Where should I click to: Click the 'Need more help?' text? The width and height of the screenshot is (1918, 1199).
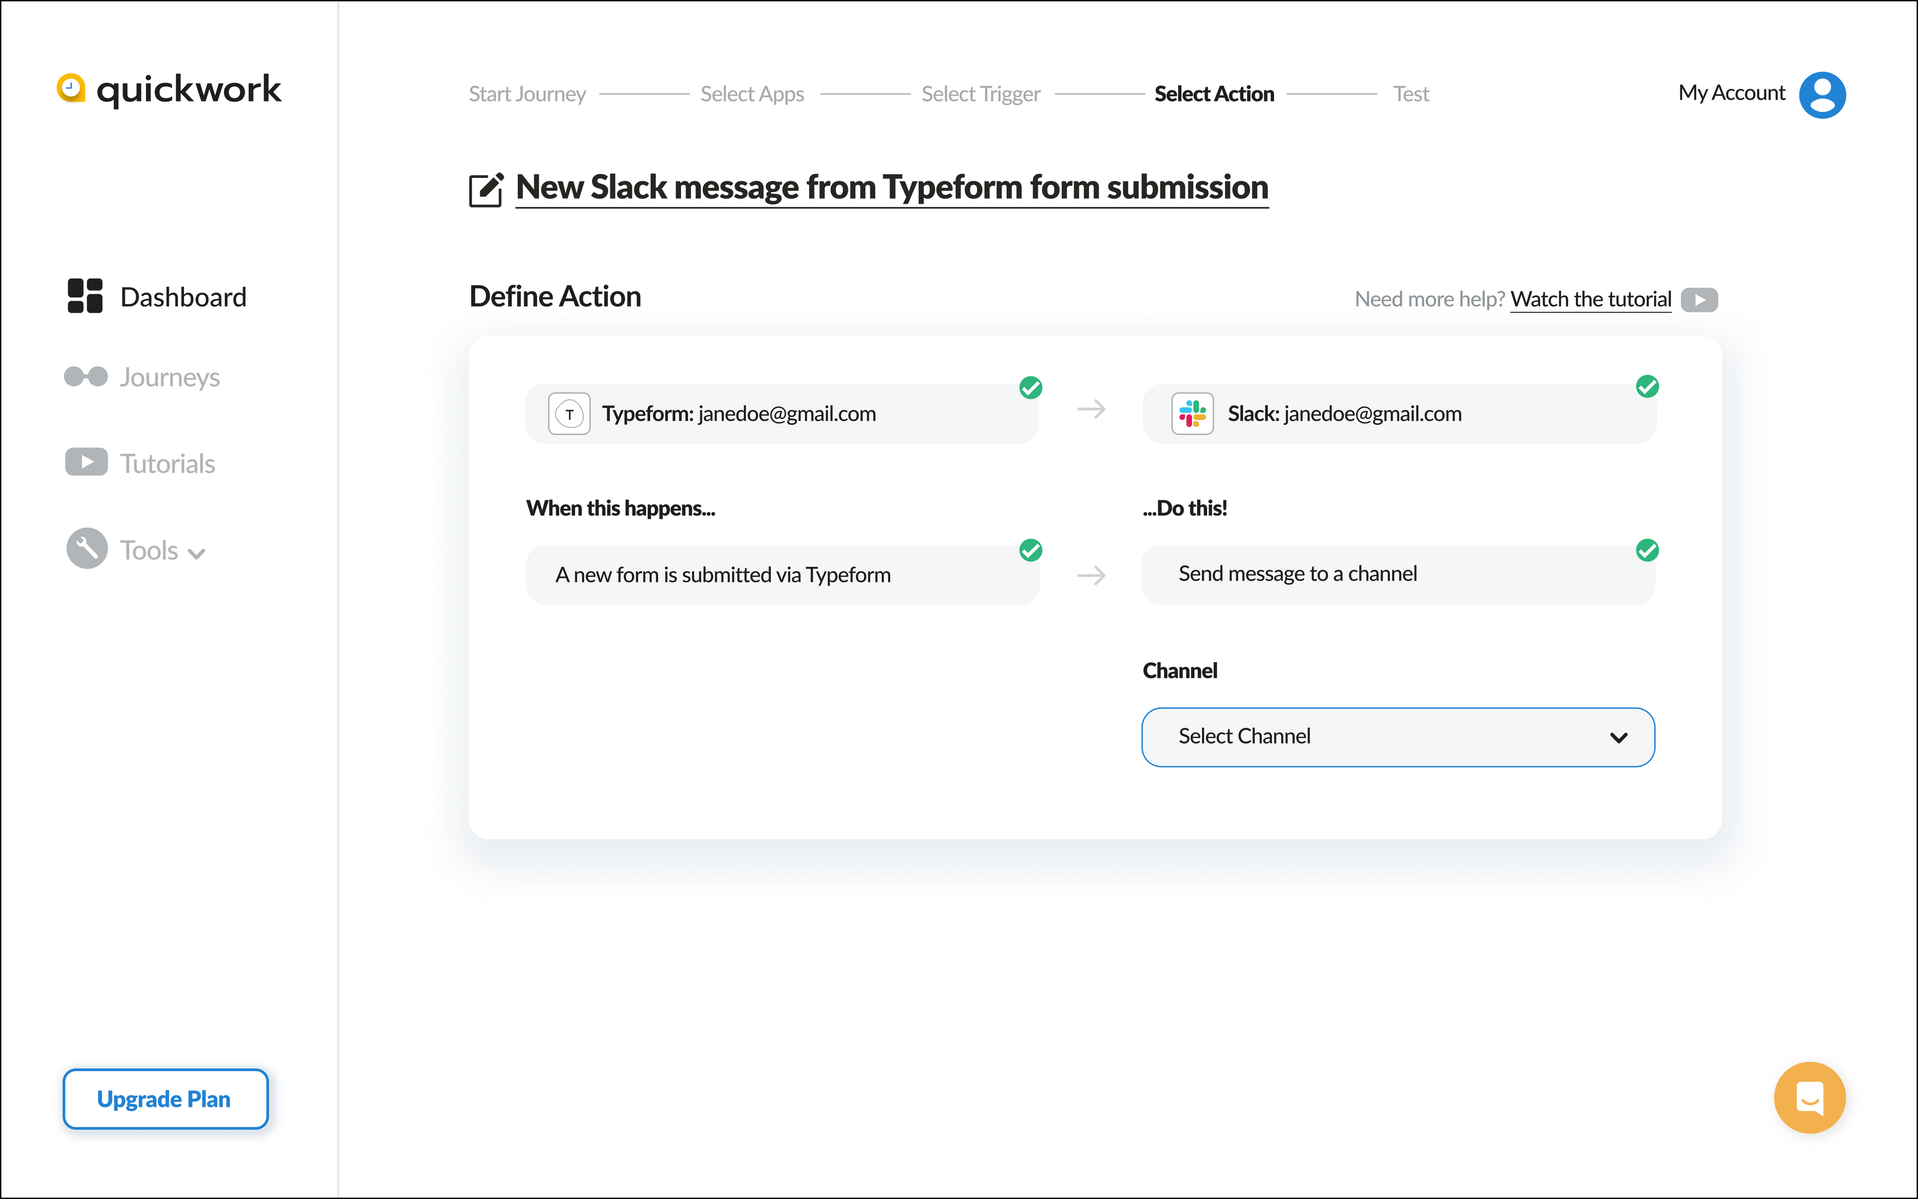point(1429,299)
